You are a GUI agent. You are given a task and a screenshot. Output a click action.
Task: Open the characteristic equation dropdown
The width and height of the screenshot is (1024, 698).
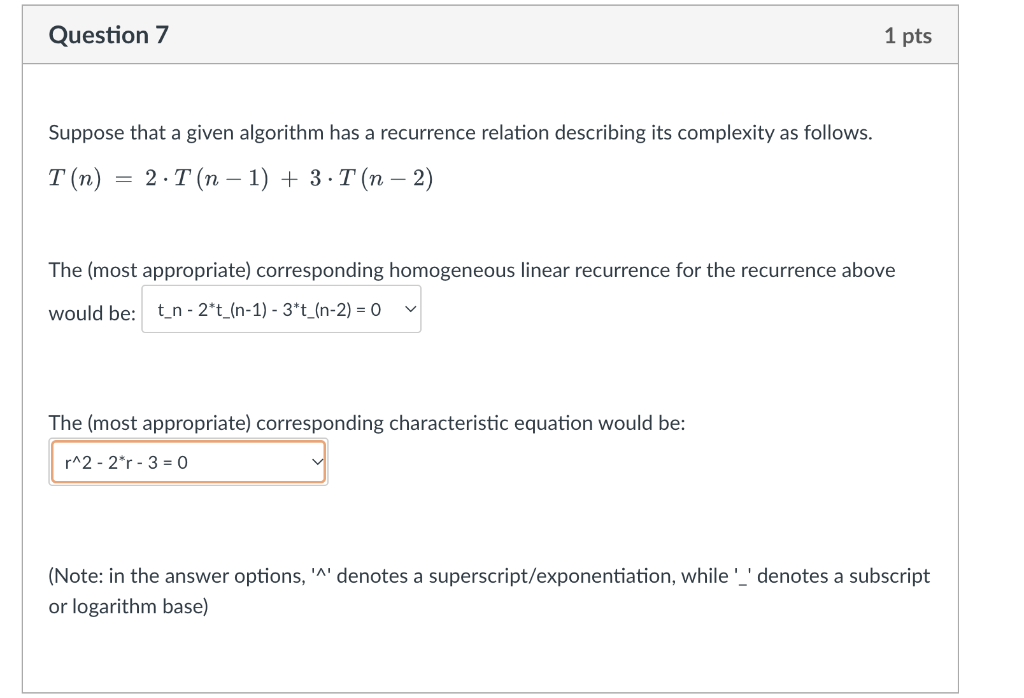188,461
